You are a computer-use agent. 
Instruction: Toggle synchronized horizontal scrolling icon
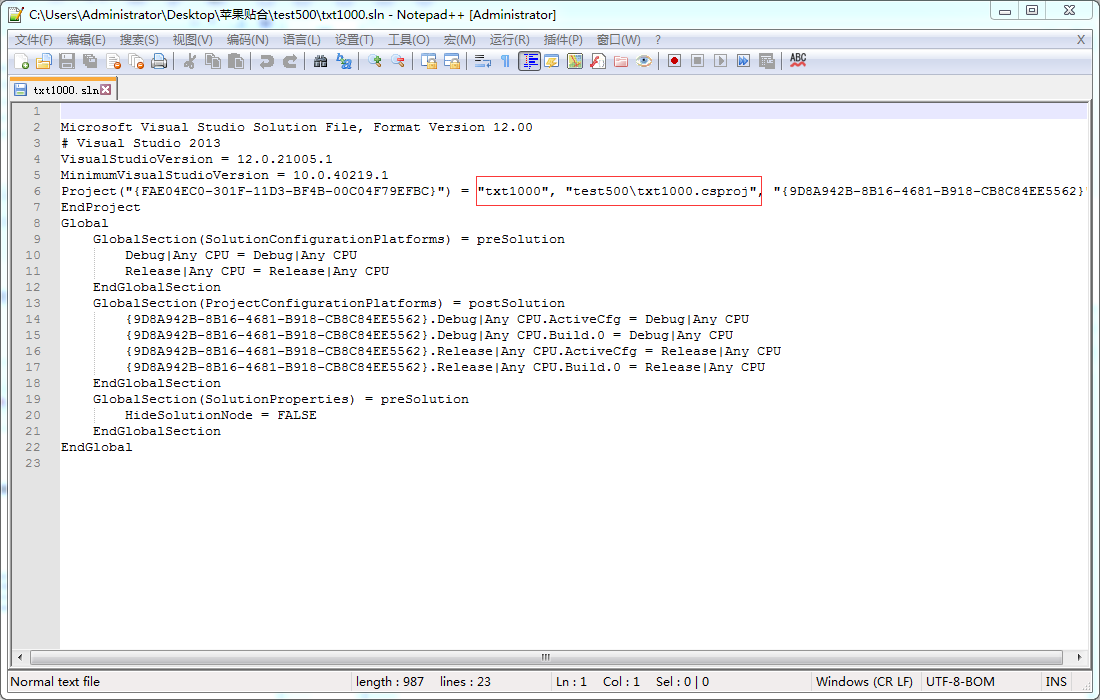[x=451, y=61]
